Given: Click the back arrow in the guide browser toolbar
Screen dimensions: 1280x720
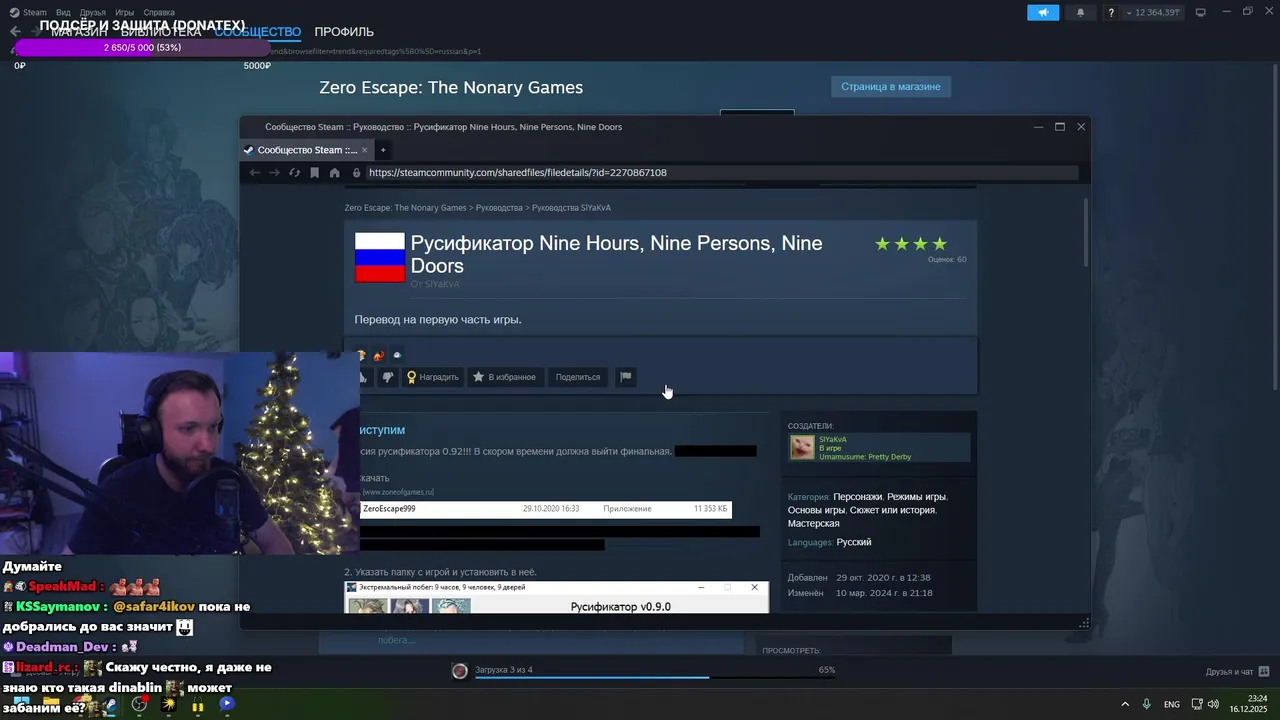Looking at the screenshot, I should click(254, 173).
